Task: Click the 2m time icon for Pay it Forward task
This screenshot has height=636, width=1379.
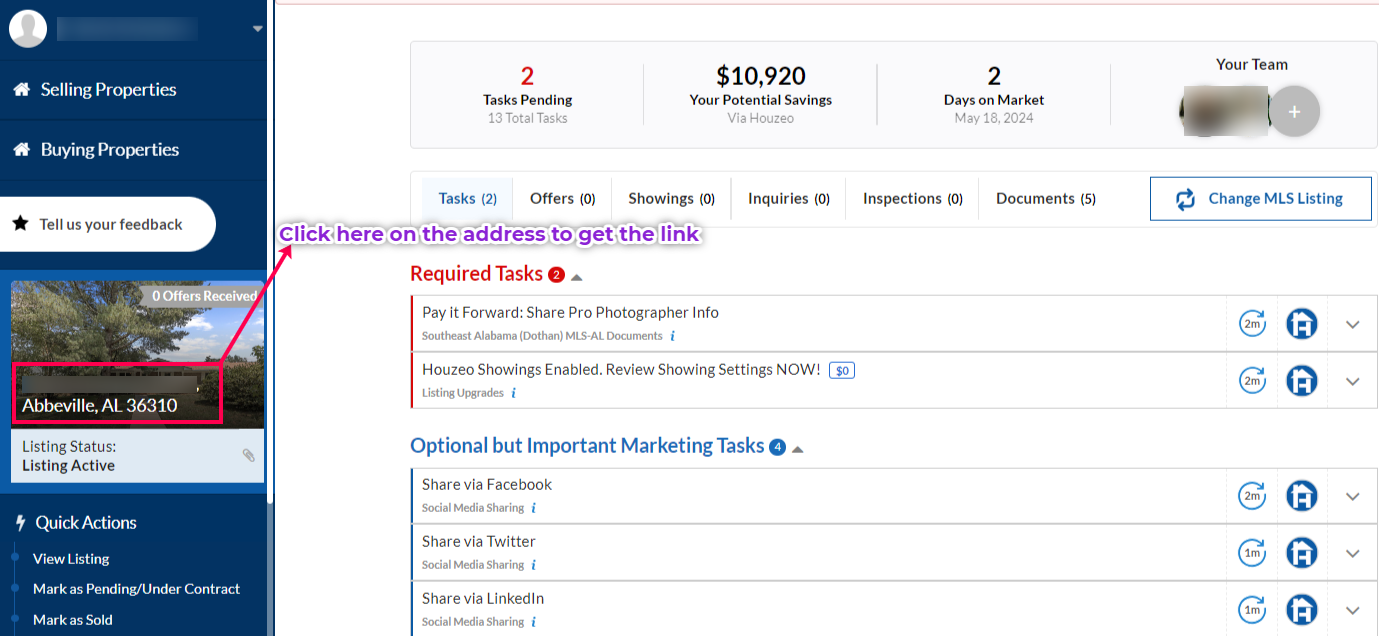Action: tap(1252, 324)
